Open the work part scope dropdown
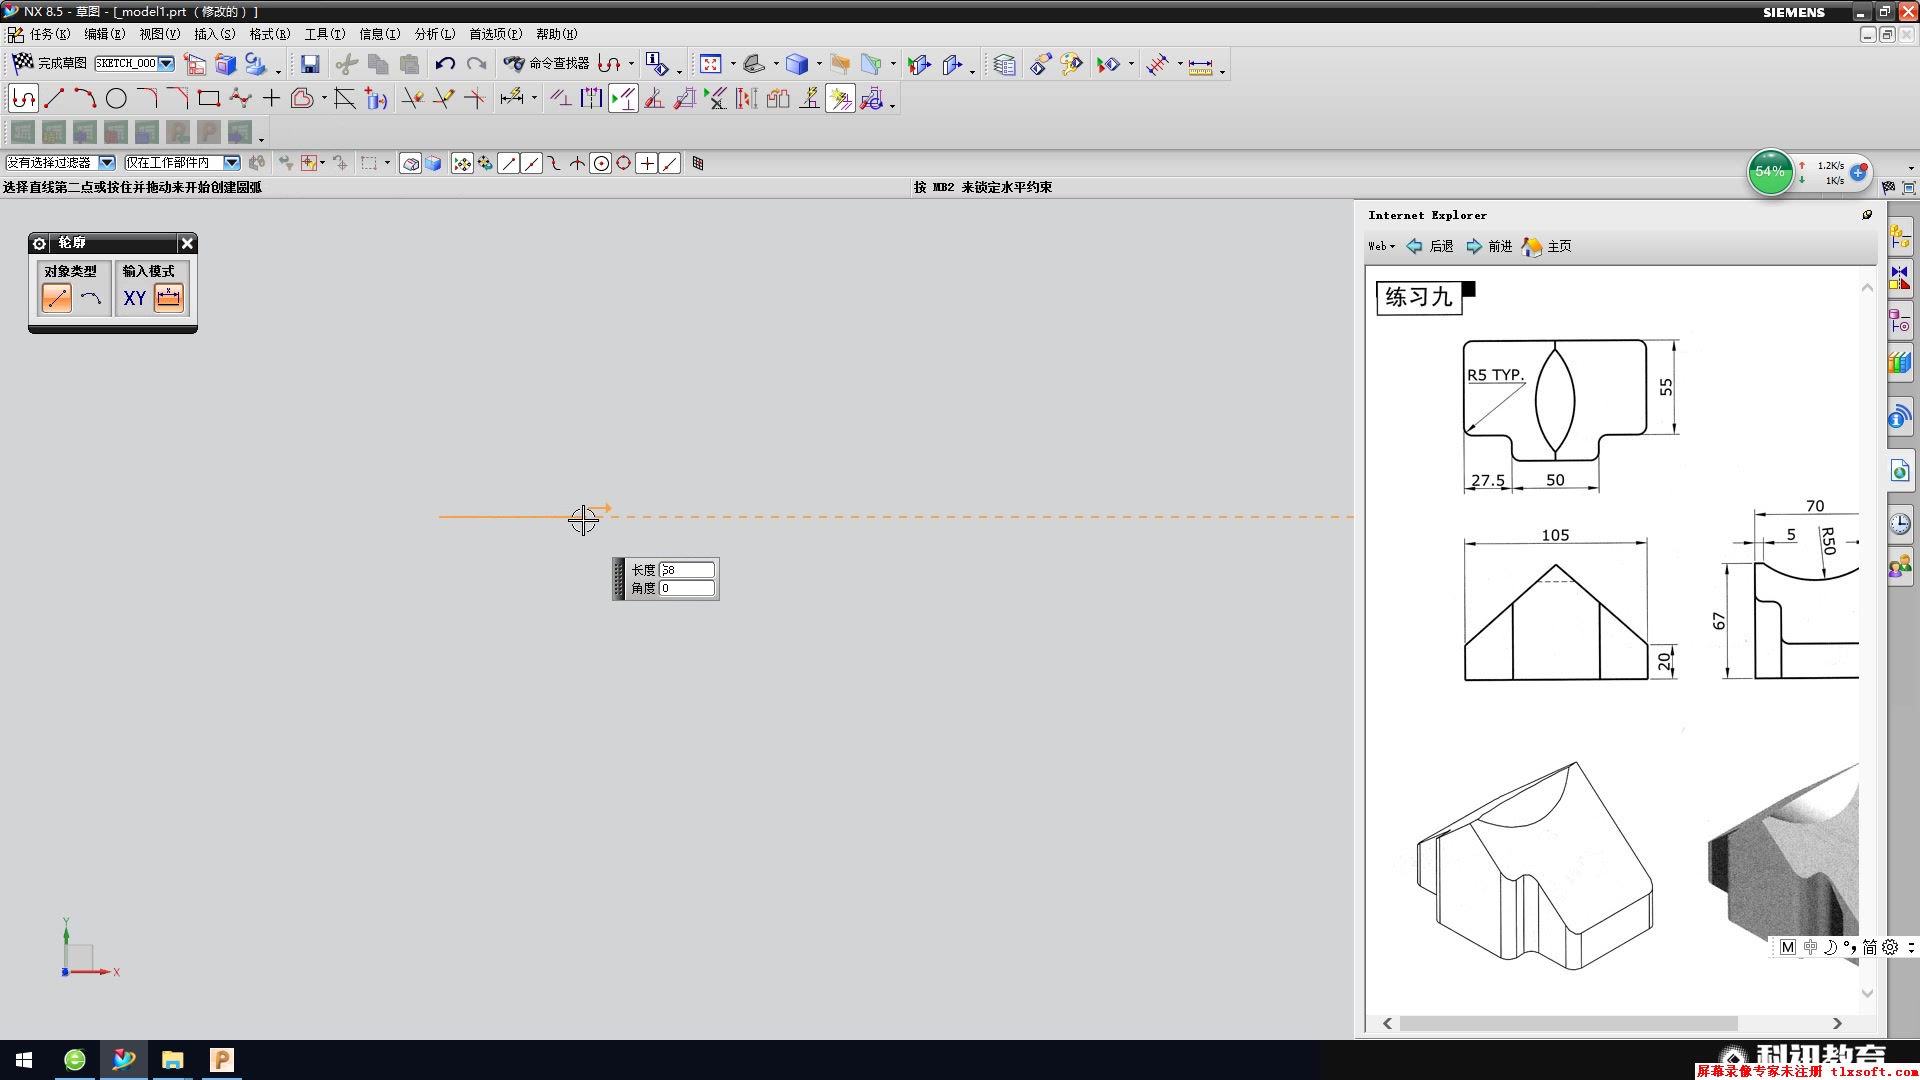Image resolution: width=1920 pixels, height=1080 pixels. [232, 163]
